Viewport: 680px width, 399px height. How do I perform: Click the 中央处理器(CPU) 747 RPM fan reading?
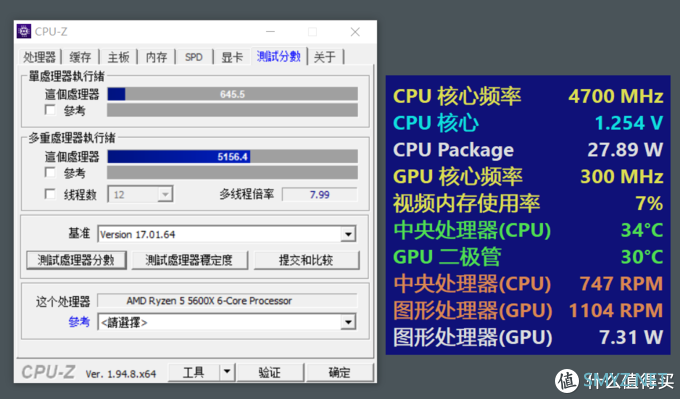point(528,284)
